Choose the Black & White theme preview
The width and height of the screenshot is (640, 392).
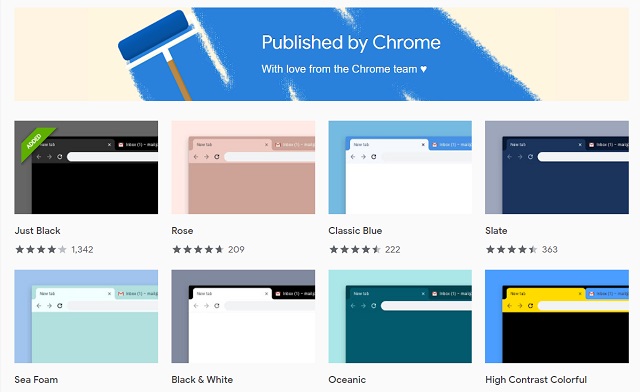(243, 316)
